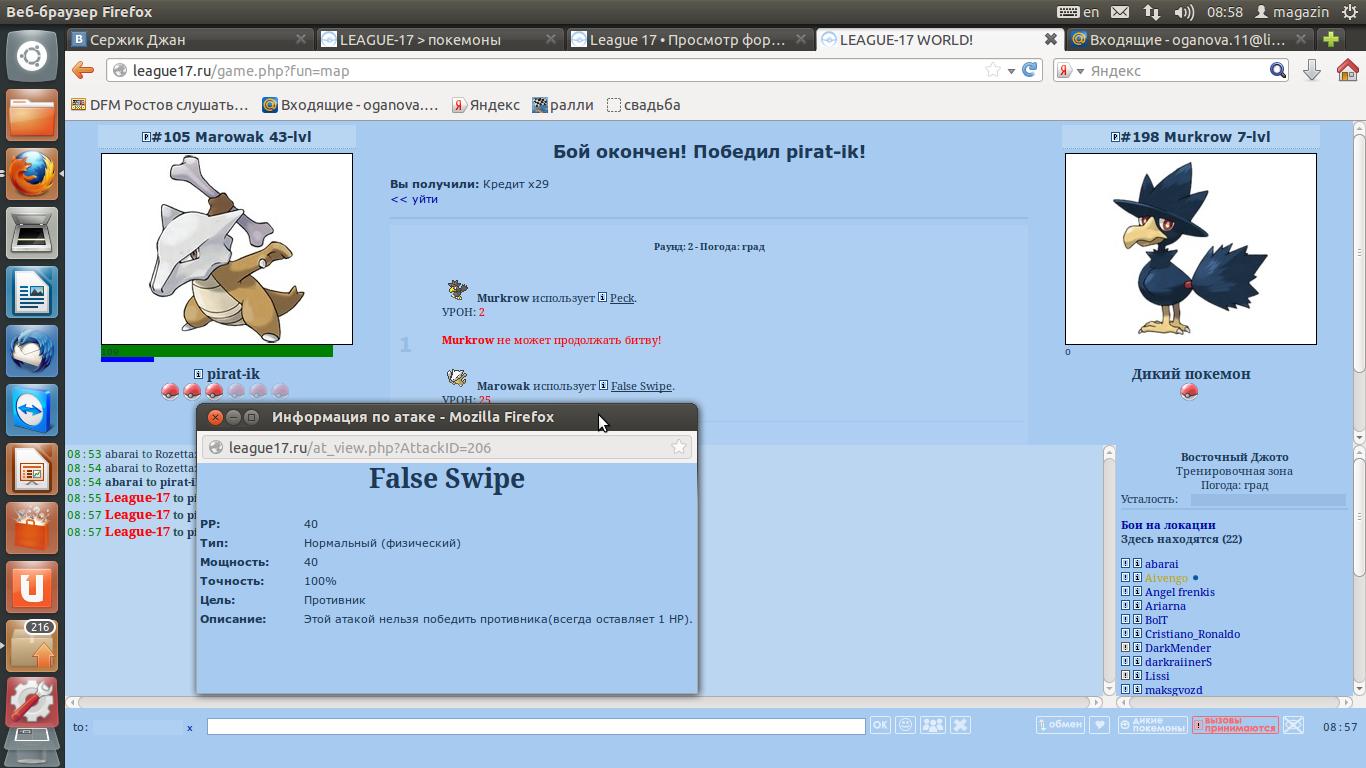The width and height of the screenshot is (1366, 768).
Task: Click the crossed envelope icon in bottom bar
Action: click(x=1293, y=725)
